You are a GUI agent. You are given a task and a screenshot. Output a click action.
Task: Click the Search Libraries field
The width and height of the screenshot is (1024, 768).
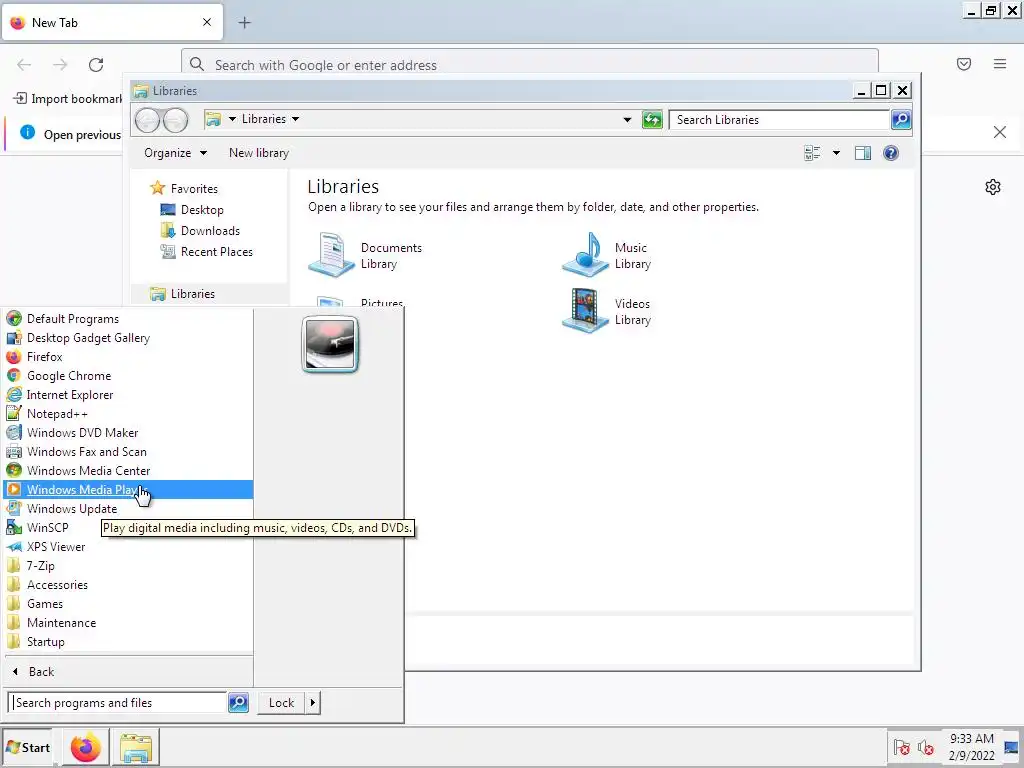pyautogui.click(x=780, y=120)
